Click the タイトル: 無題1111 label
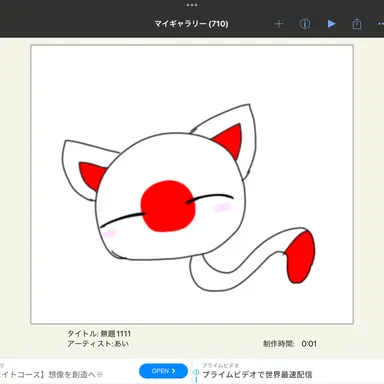 99,334
